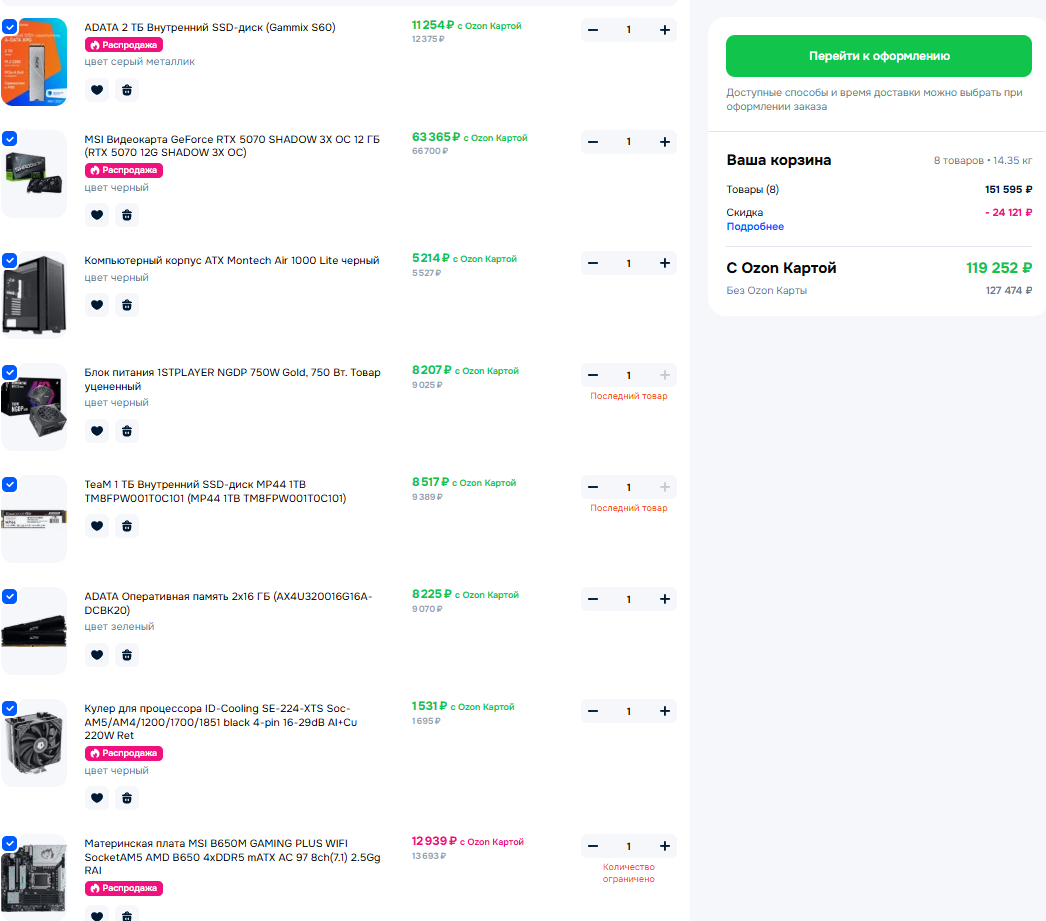1046x921 pixels.
Task: Uncheck the ADATA 2 ТБ SSD item
Action: pos(9,27)
